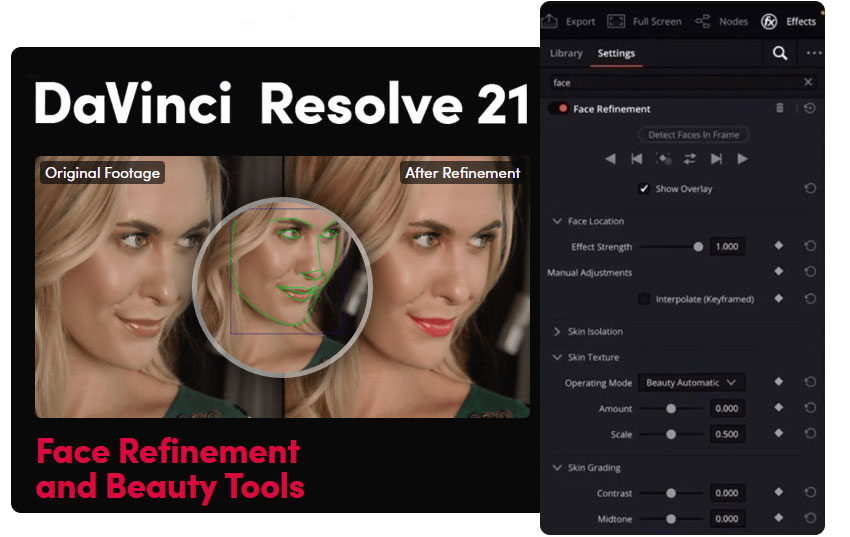Open Full Screen view
This screenshot has height=537, width=850.
[645, 22]
